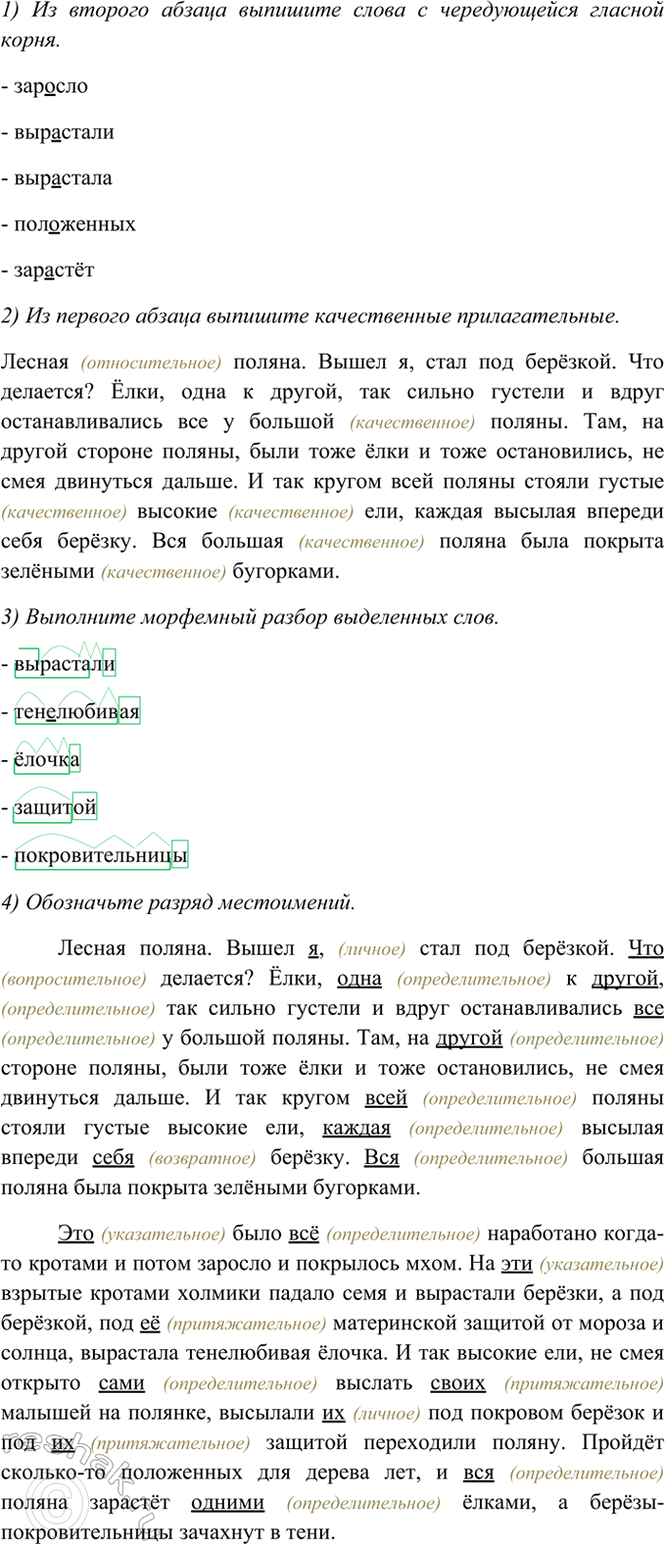Select the morpheme-parsed word 'тенелюбивая'
This screenshot has width=665, height=1544.
point(76,711)
